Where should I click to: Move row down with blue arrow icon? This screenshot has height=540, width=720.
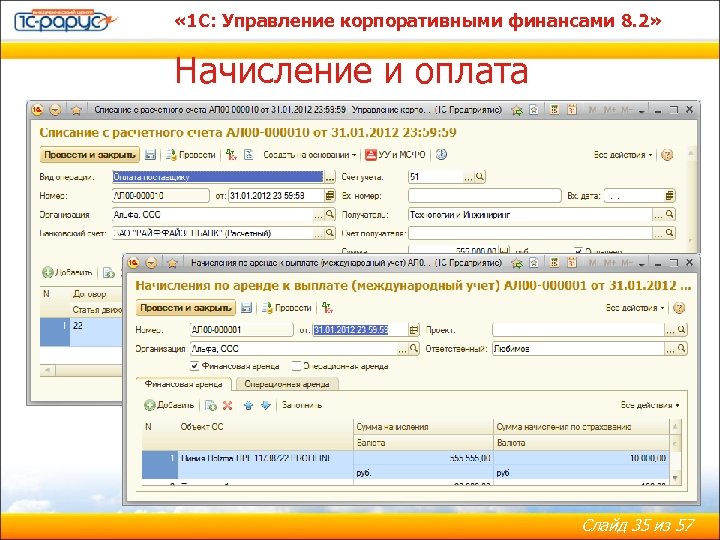[266, 405]
